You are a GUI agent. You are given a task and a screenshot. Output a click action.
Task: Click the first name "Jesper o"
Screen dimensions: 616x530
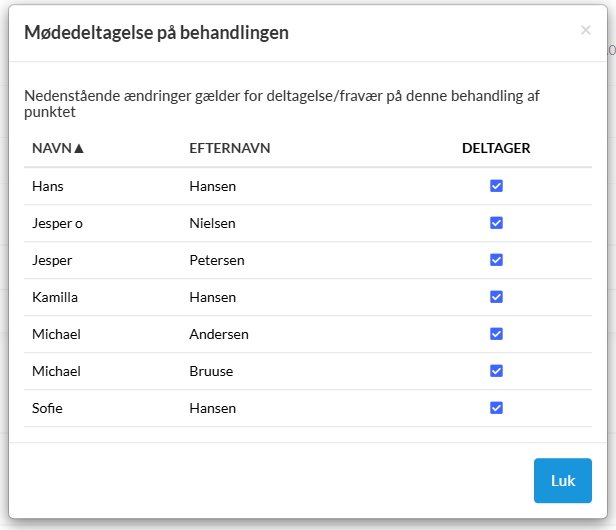click(57, 223)
